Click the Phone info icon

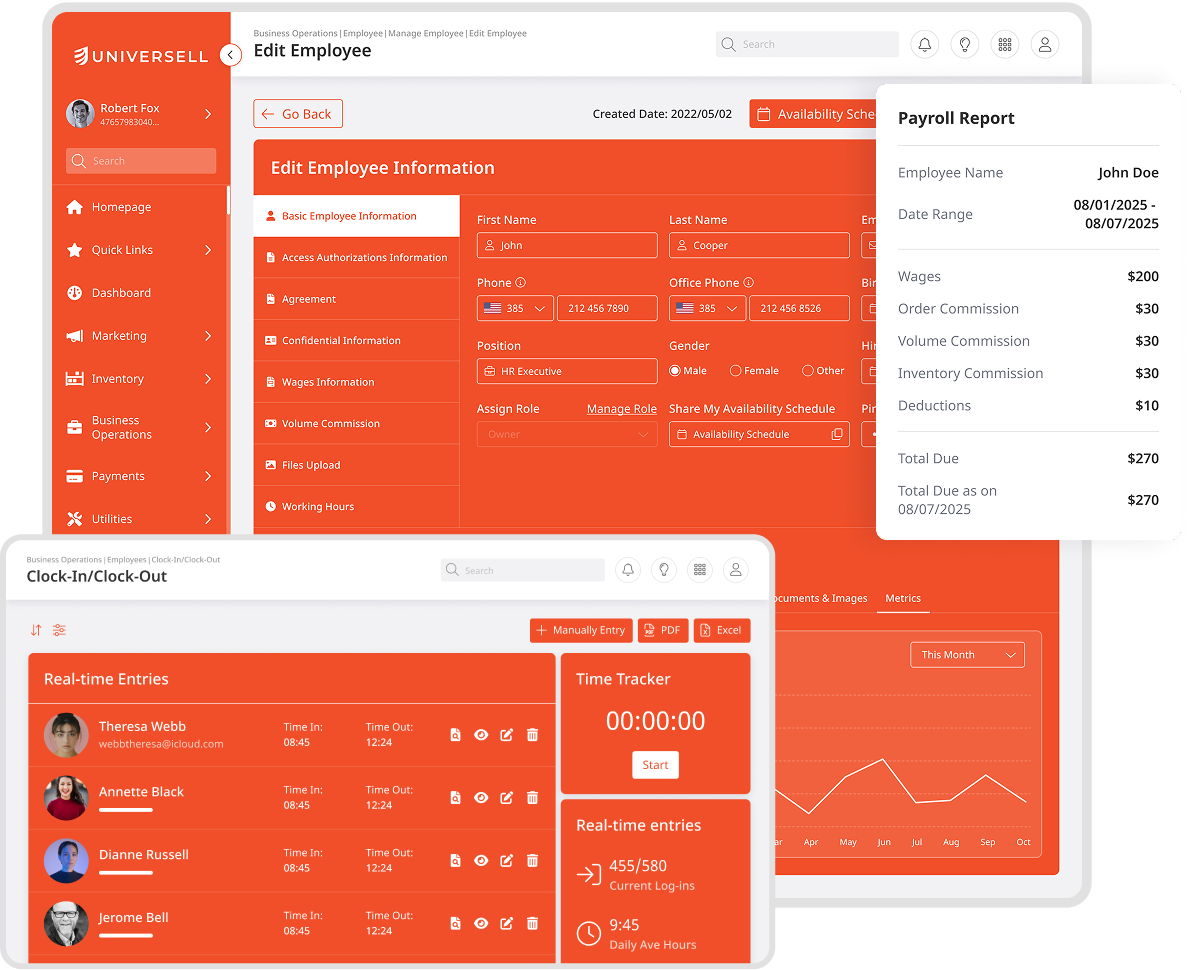click(x=521, y=282)
